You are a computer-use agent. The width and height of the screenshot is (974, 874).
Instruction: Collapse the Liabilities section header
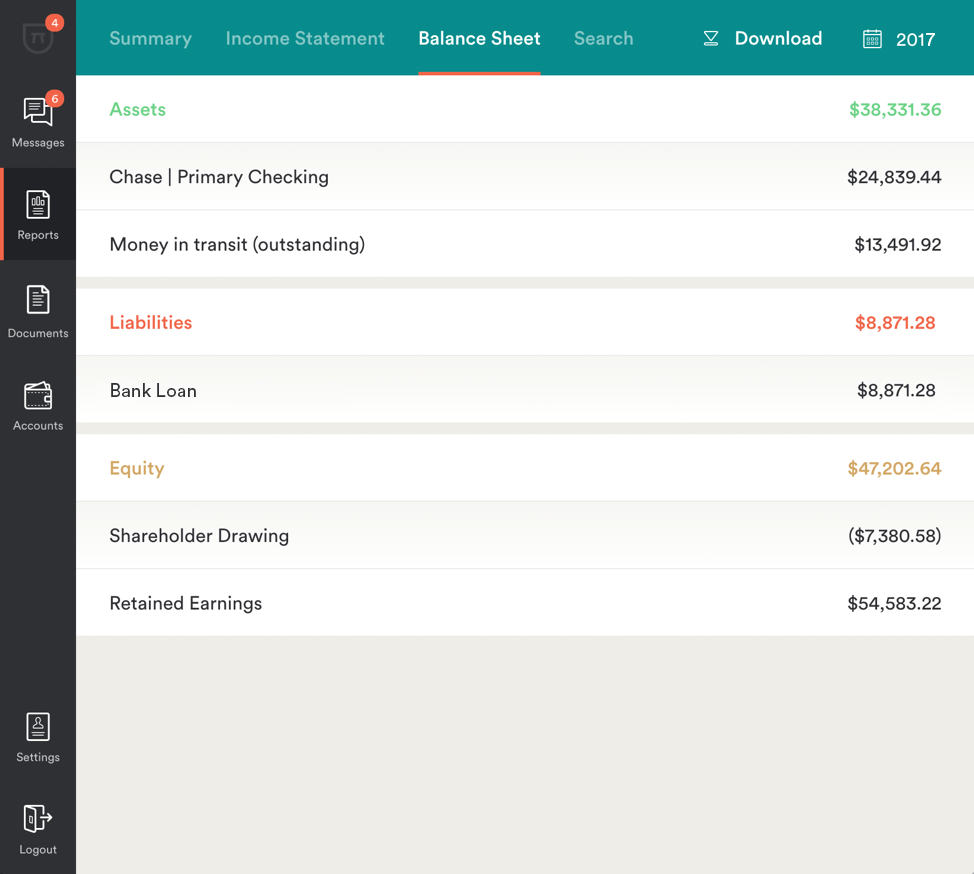pos(151,323)
